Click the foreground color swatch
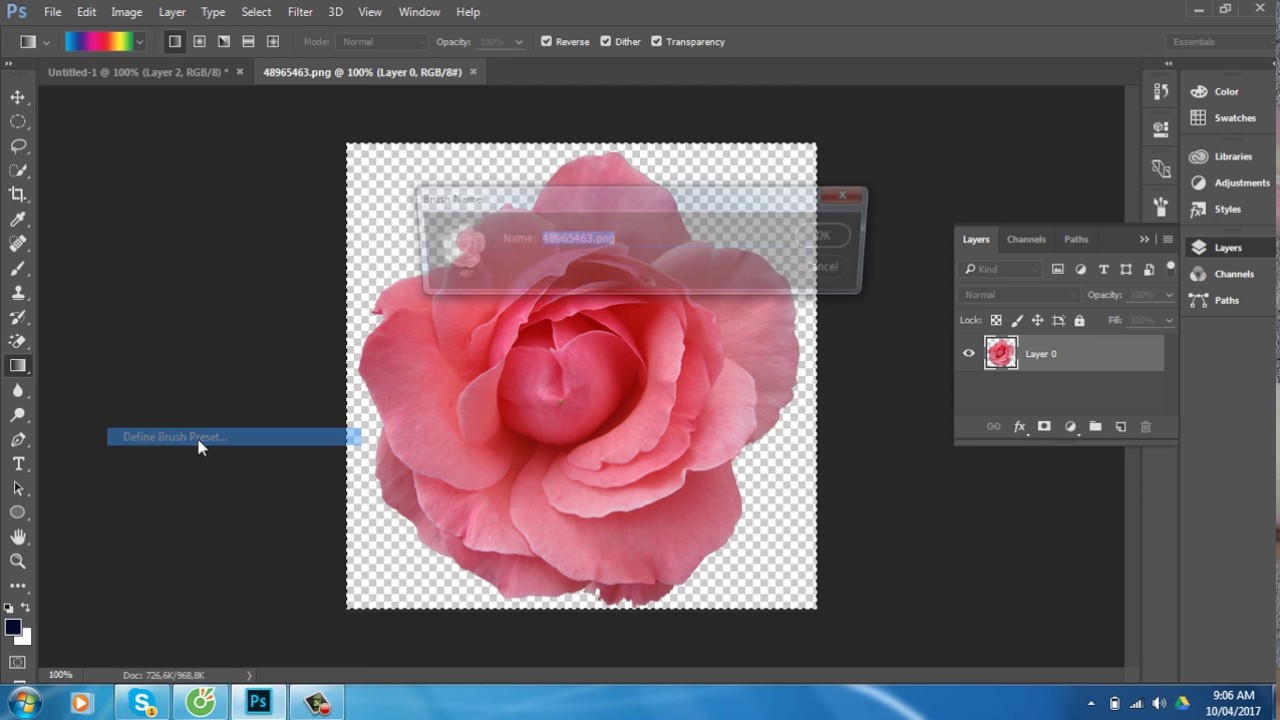The height and width of the screenshot is (720, 1280). [x=13, y=628]
